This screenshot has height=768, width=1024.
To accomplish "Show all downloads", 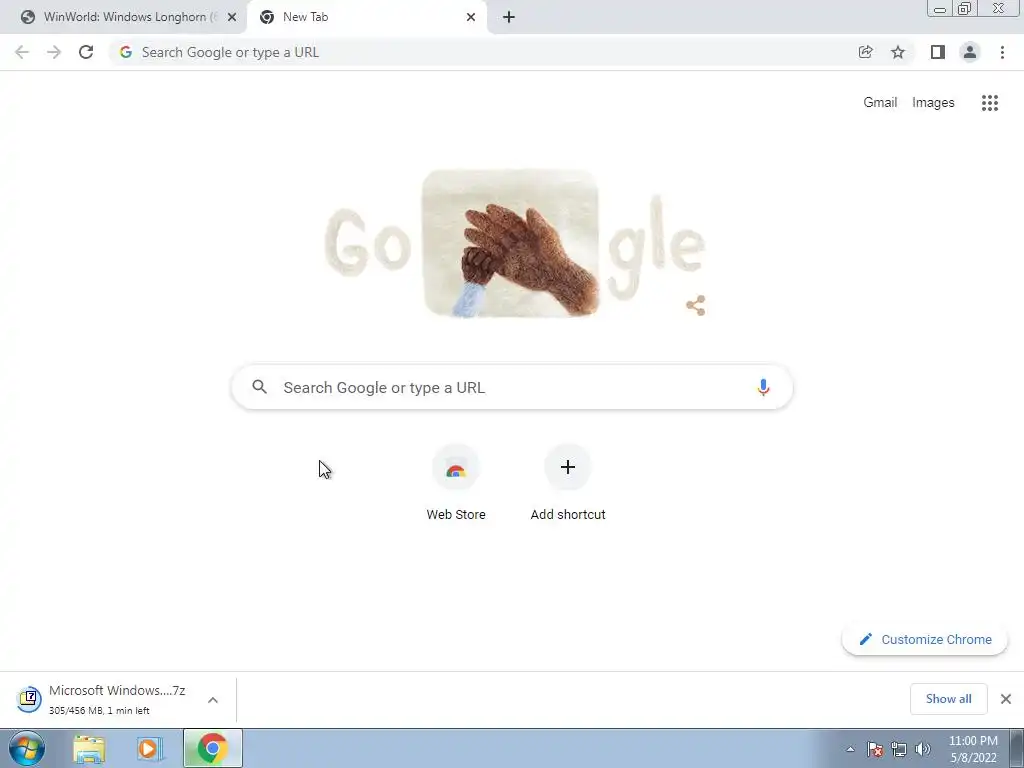I will click(948, 699).
